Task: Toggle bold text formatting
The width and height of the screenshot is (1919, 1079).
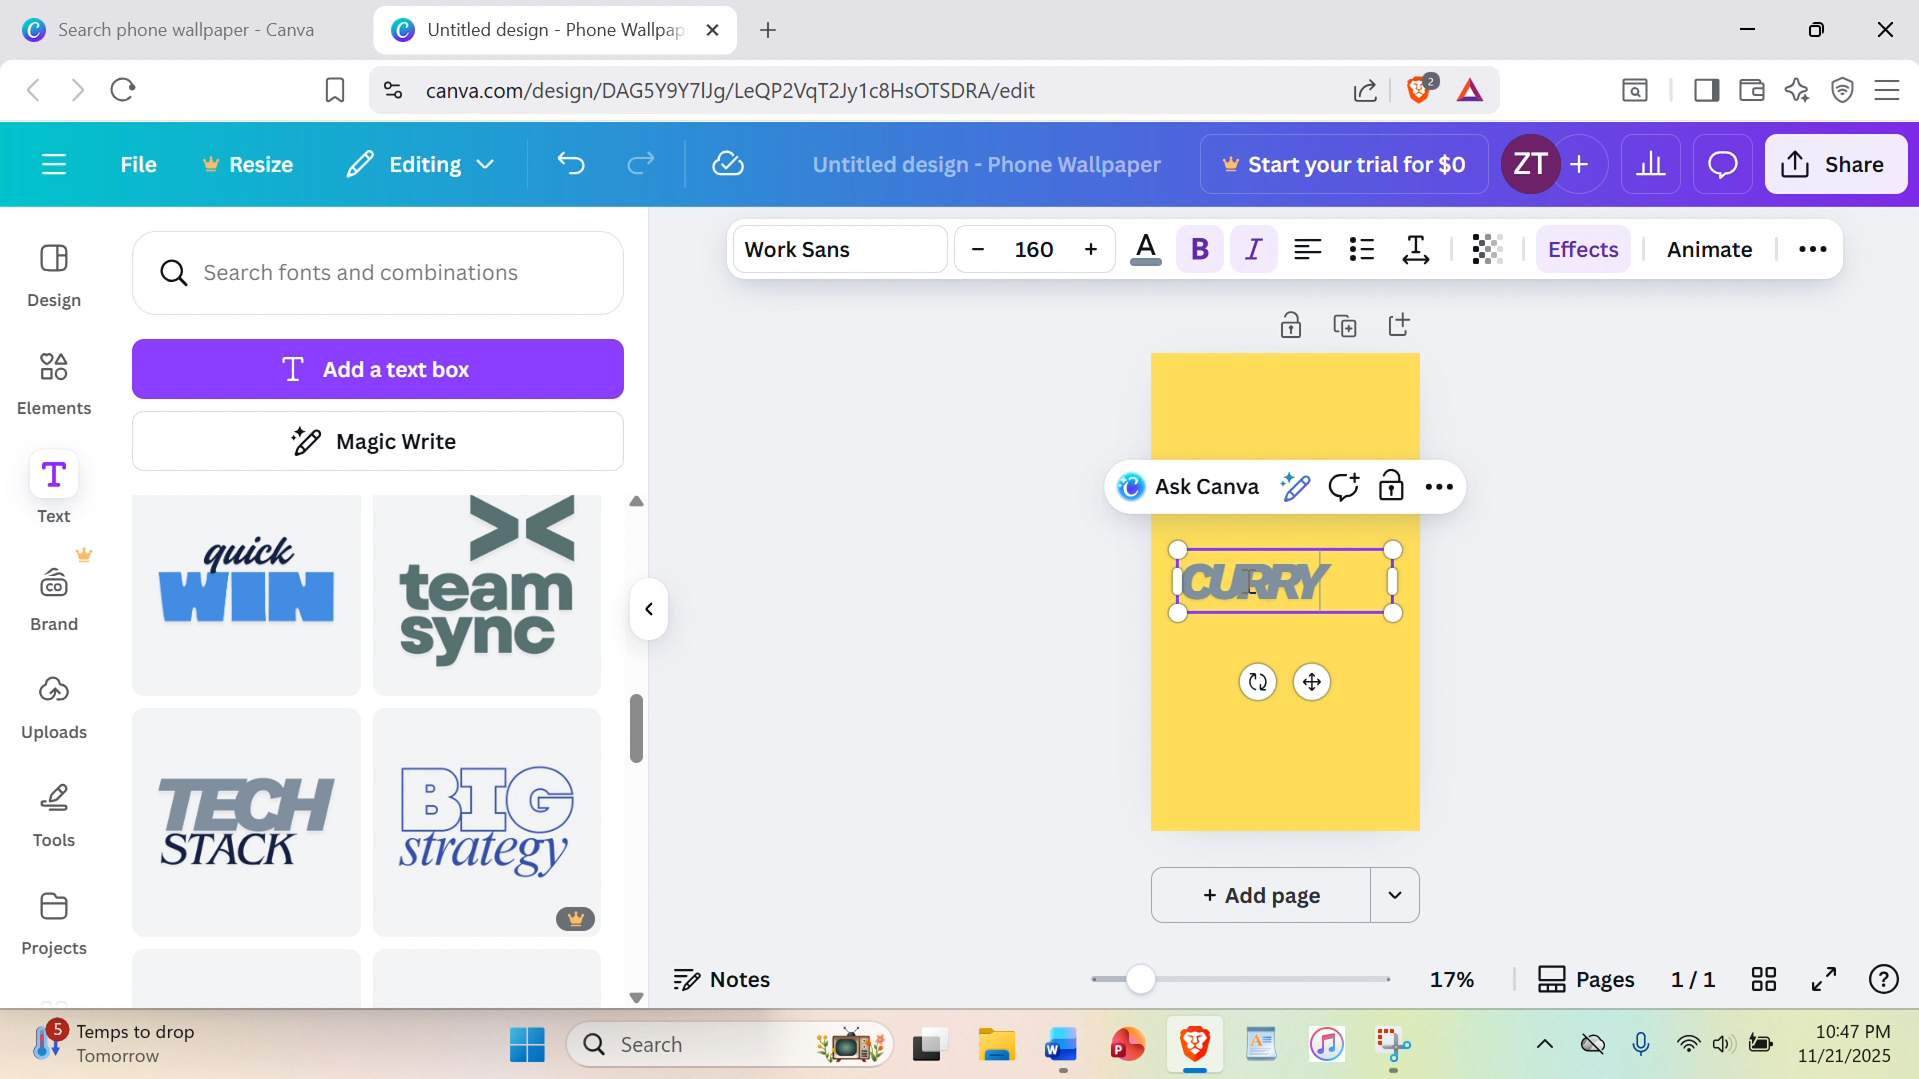Action: (x=1200, y=249)
